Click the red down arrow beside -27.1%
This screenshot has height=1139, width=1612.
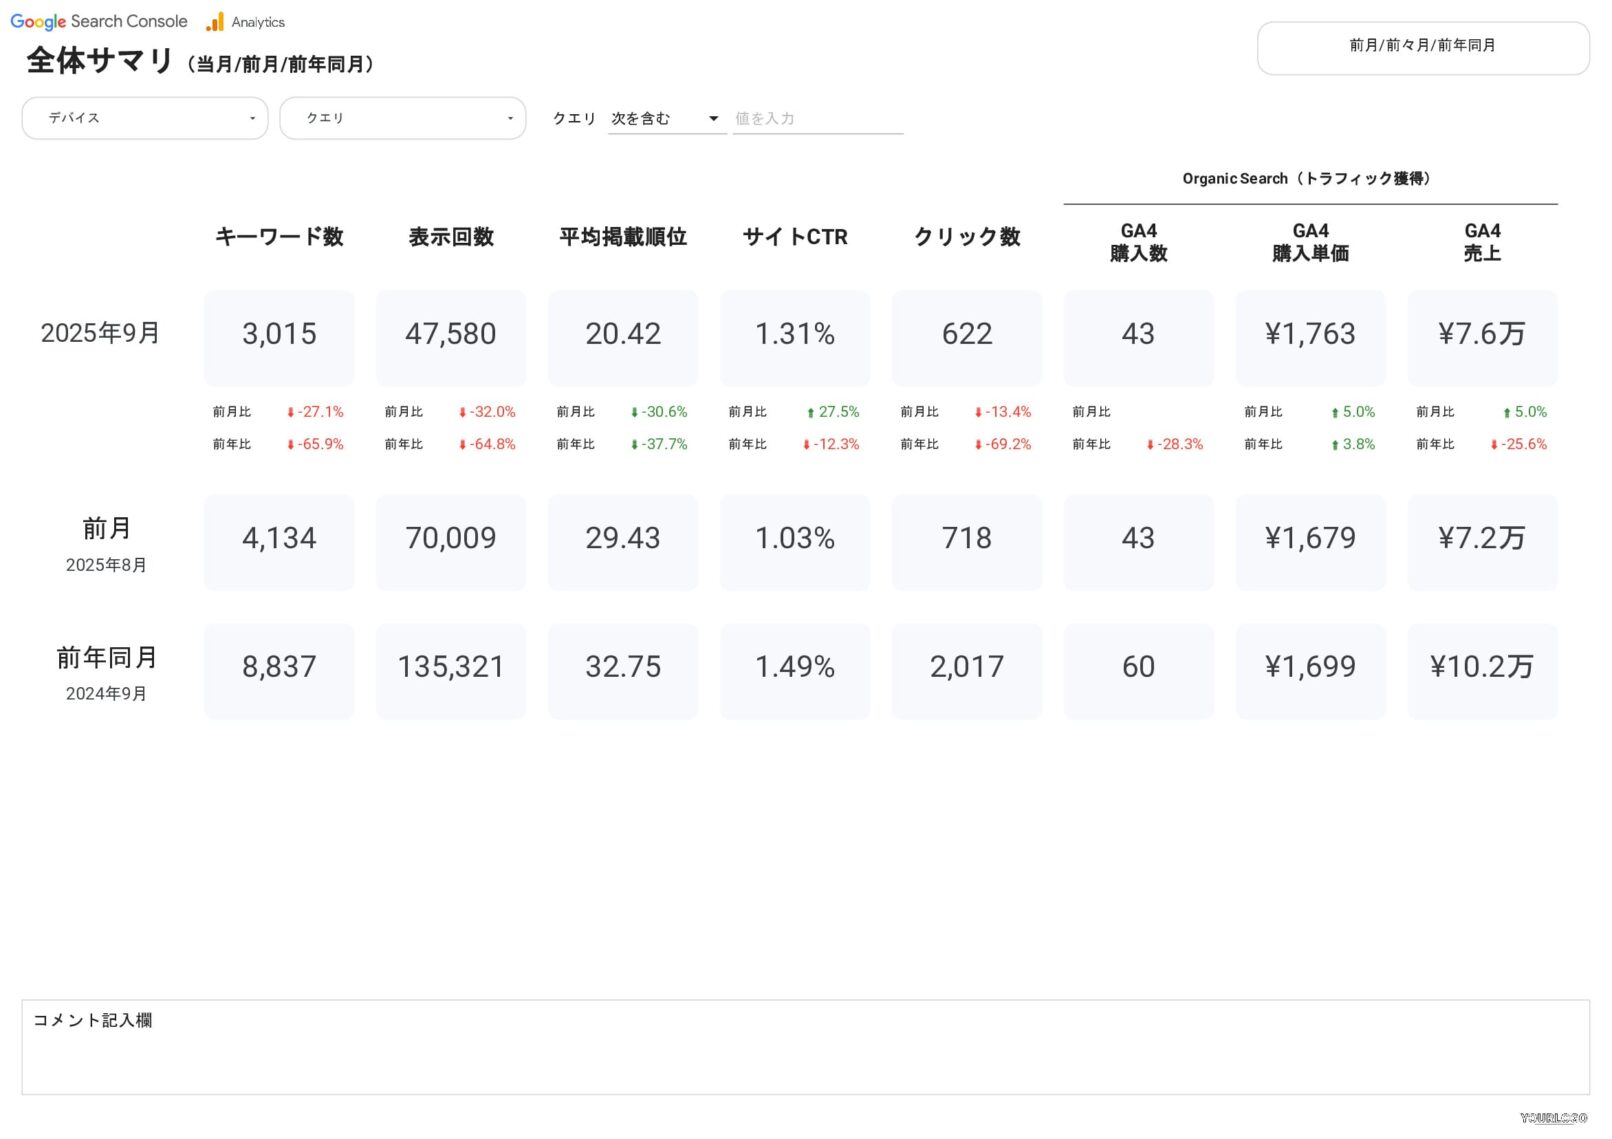[290, 413]
